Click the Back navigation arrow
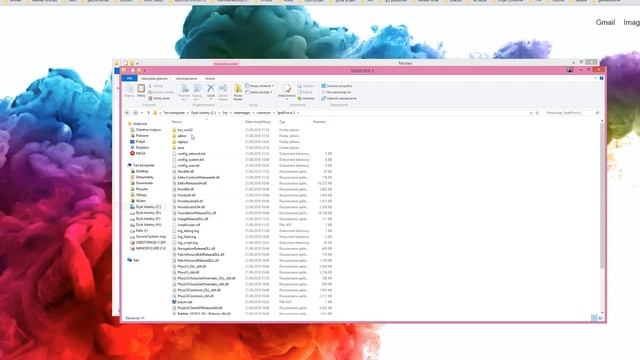 pos(127,113)
